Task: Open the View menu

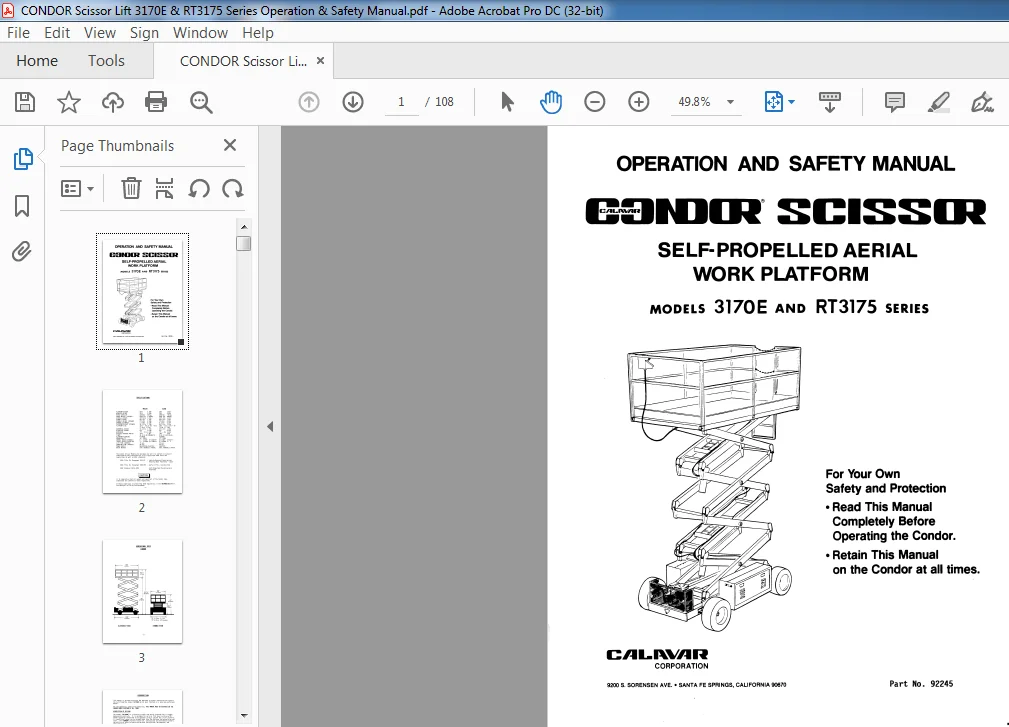Action: pyautogui.click(x=100, y=33)
